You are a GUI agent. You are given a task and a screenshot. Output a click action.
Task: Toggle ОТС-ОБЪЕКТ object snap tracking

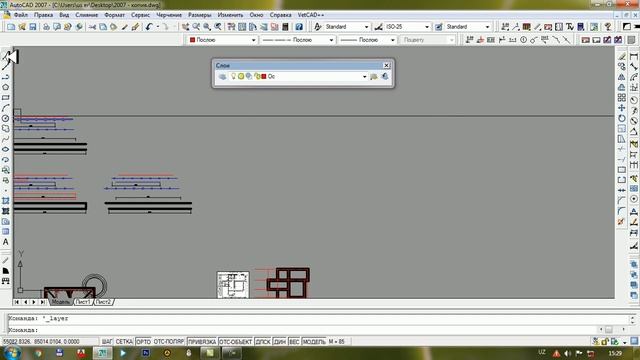click(236, 342)
